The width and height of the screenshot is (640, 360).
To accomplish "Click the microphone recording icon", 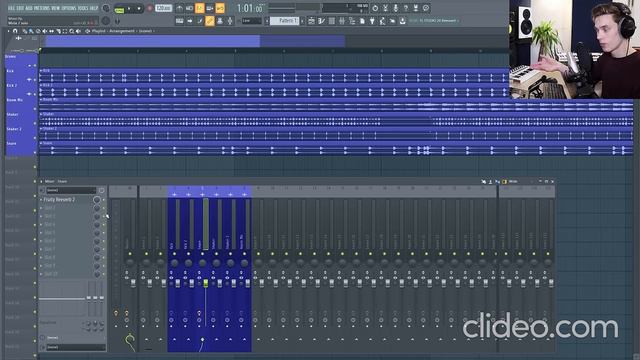I will point(396,8).
